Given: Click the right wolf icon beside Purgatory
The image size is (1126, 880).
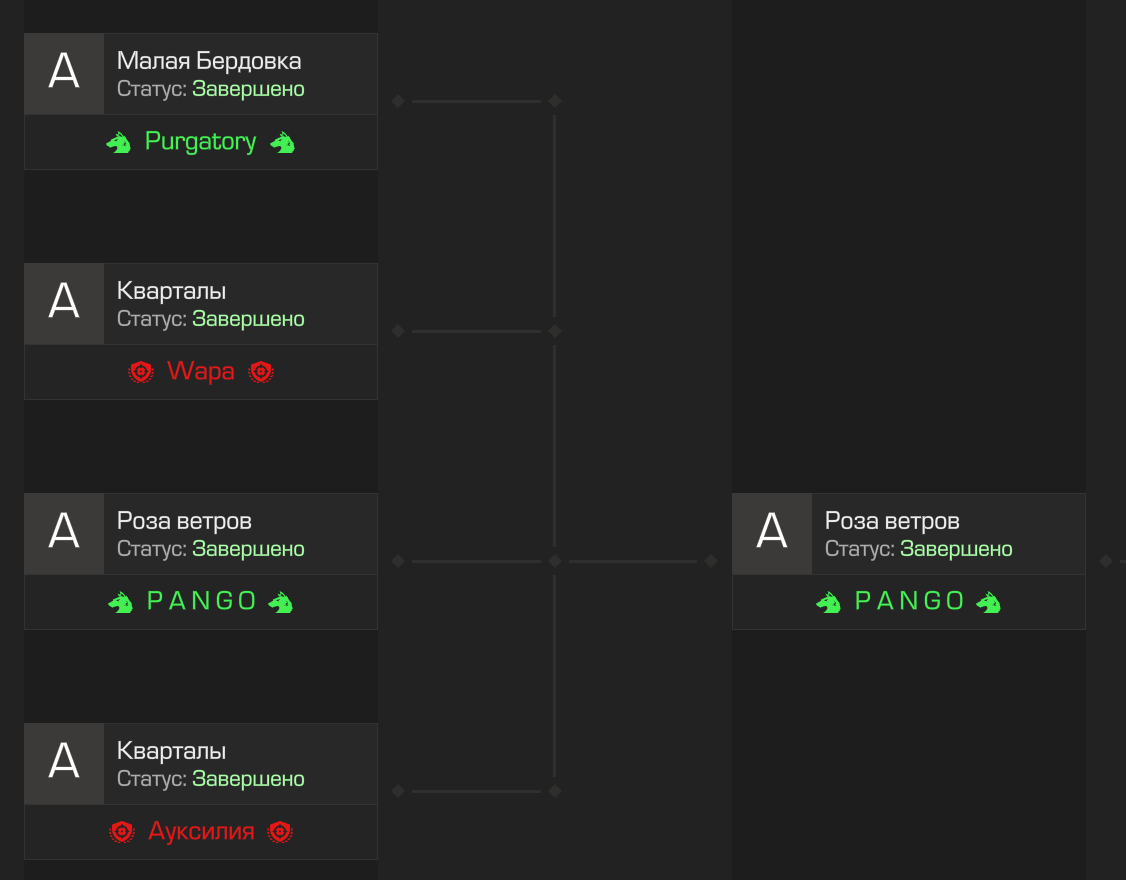Looking at the screenshot, I should click(x=283, y=143).
